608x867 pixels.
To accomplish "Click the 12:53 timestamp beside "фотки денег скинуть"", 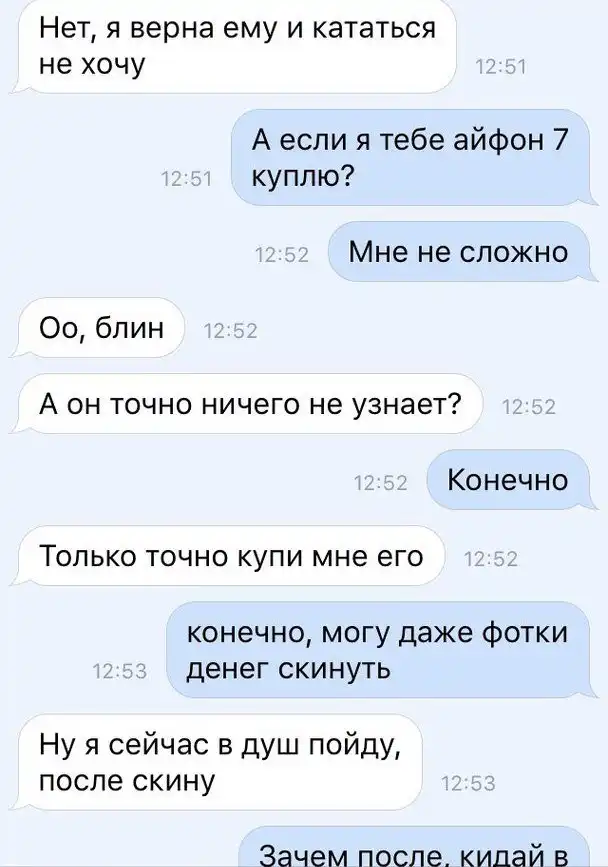I will 120,671.
